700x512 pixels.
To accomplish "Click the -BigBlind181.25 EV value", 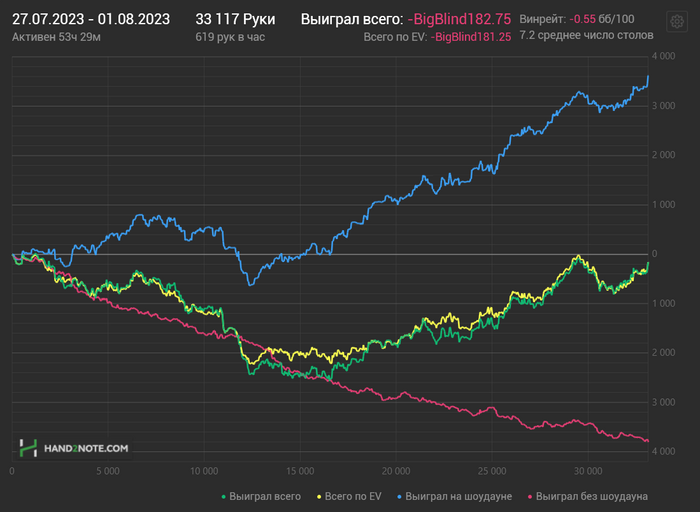I will pos(471,37).
